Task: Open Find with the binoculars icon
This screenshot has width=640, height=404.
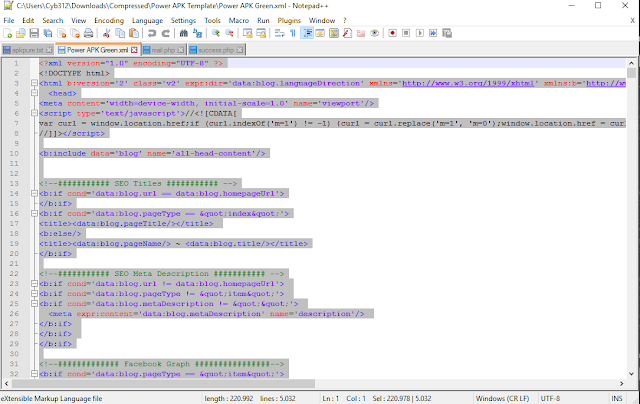Action: [x=184, y=33]
